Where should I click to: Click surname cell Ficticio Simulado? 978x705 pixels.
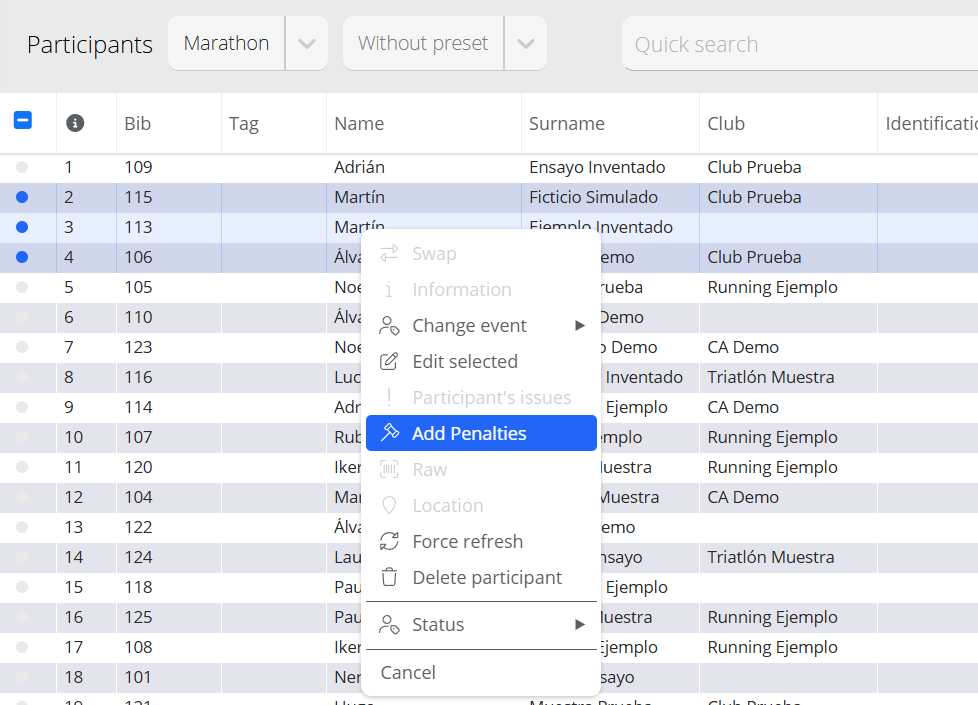[593, 197]
